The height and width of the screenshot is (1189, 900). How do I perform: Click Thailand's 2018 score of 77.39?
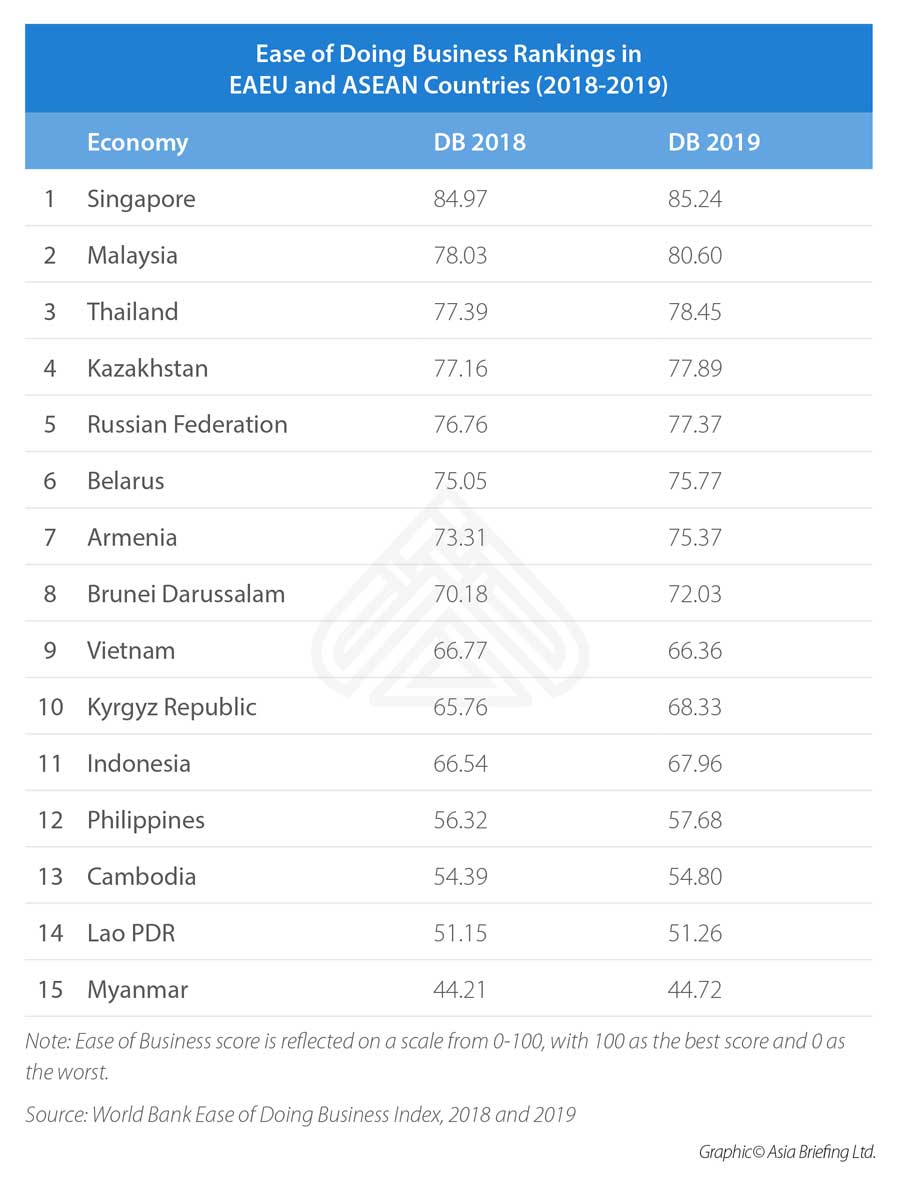(x=460, y=312)
